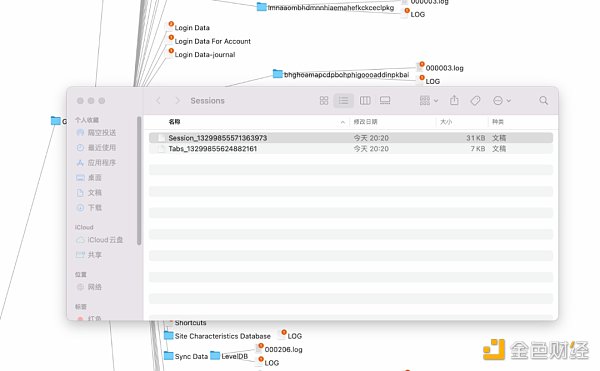Switch Finder to column view

(x=365, y=101)
